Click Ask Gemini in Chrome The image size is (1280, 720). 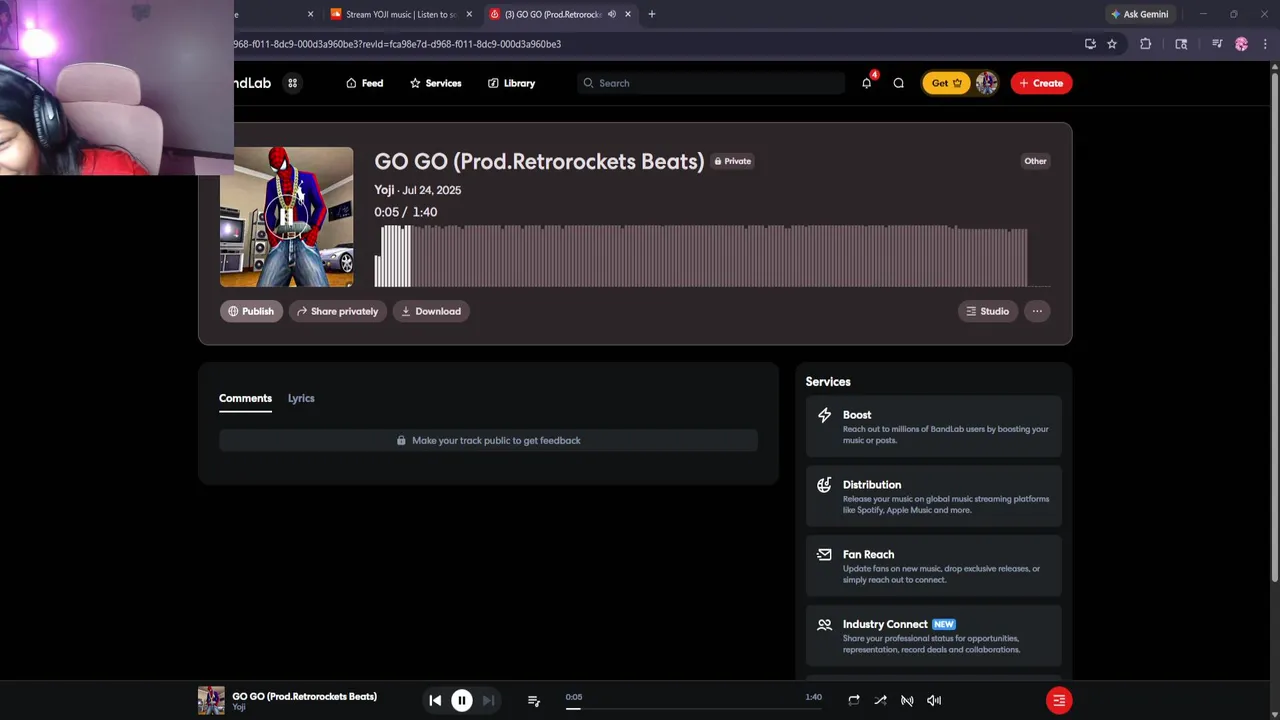[x=1139, y=14]
